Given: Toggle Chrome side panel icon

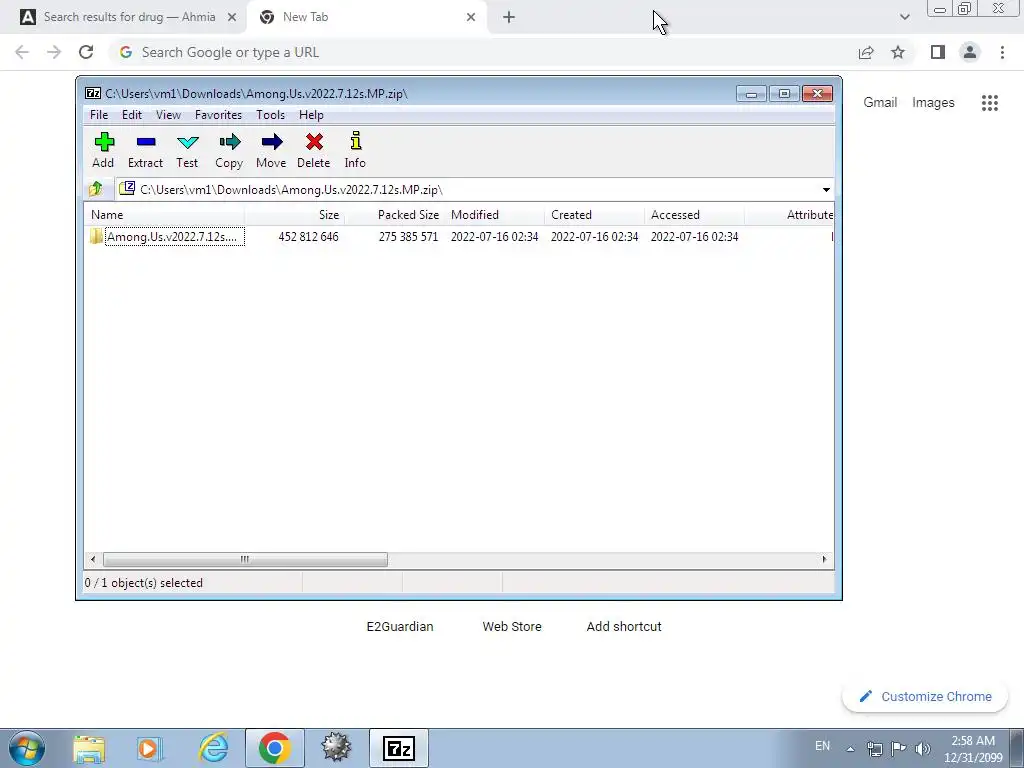Looking at the screenshot, I should pos(938,52).
